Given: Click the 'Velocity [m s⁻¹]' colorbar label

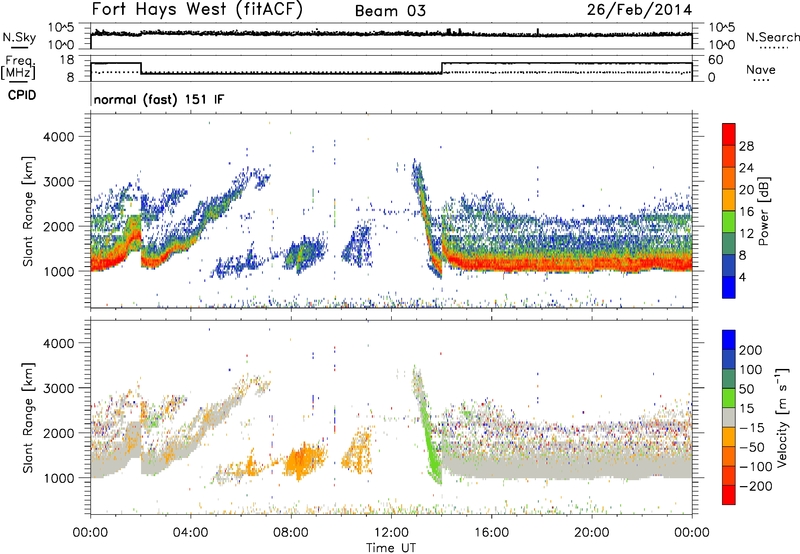Looking at the screenshot, I should coord(782,417).
